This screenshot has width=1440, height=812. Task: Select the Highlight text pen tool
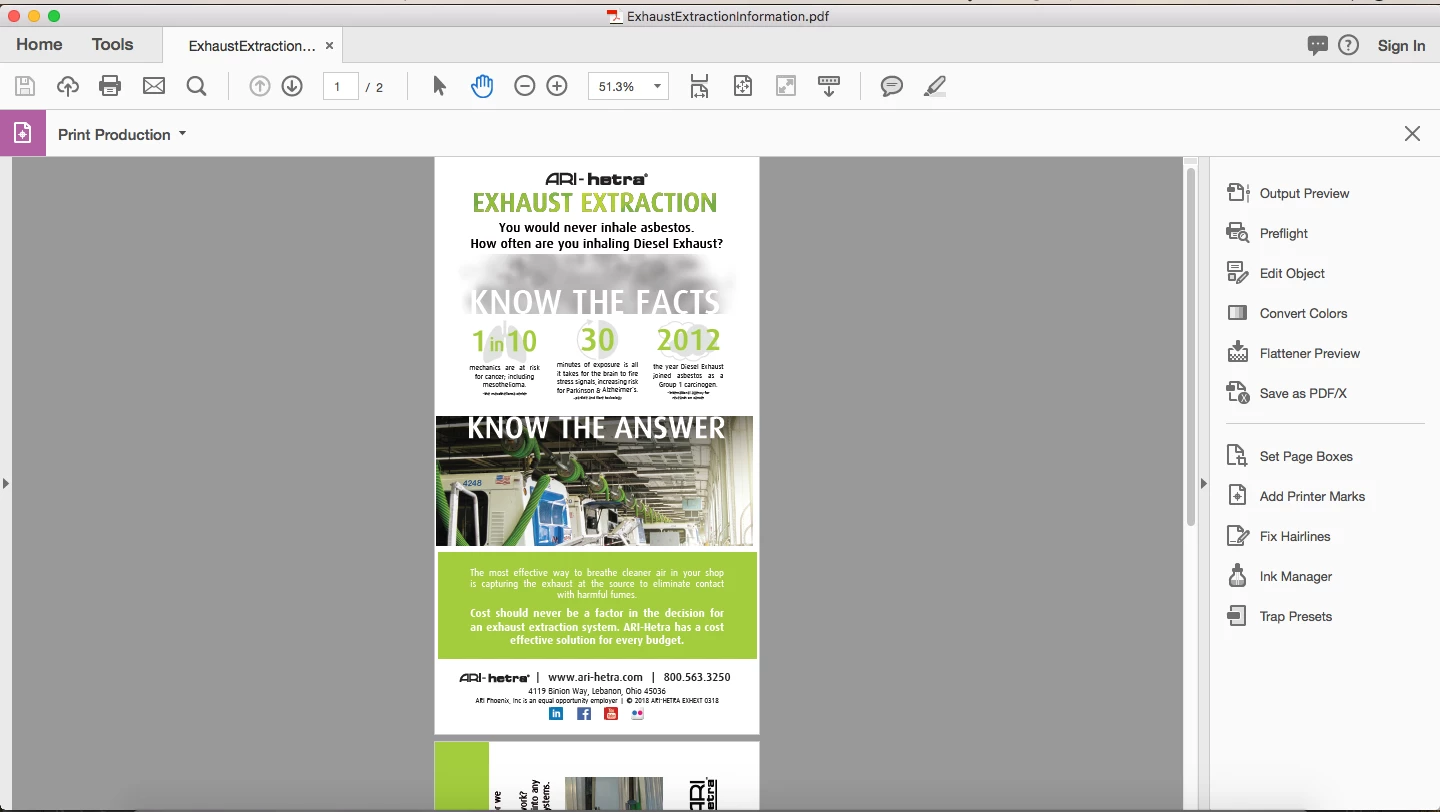point(934,86)
